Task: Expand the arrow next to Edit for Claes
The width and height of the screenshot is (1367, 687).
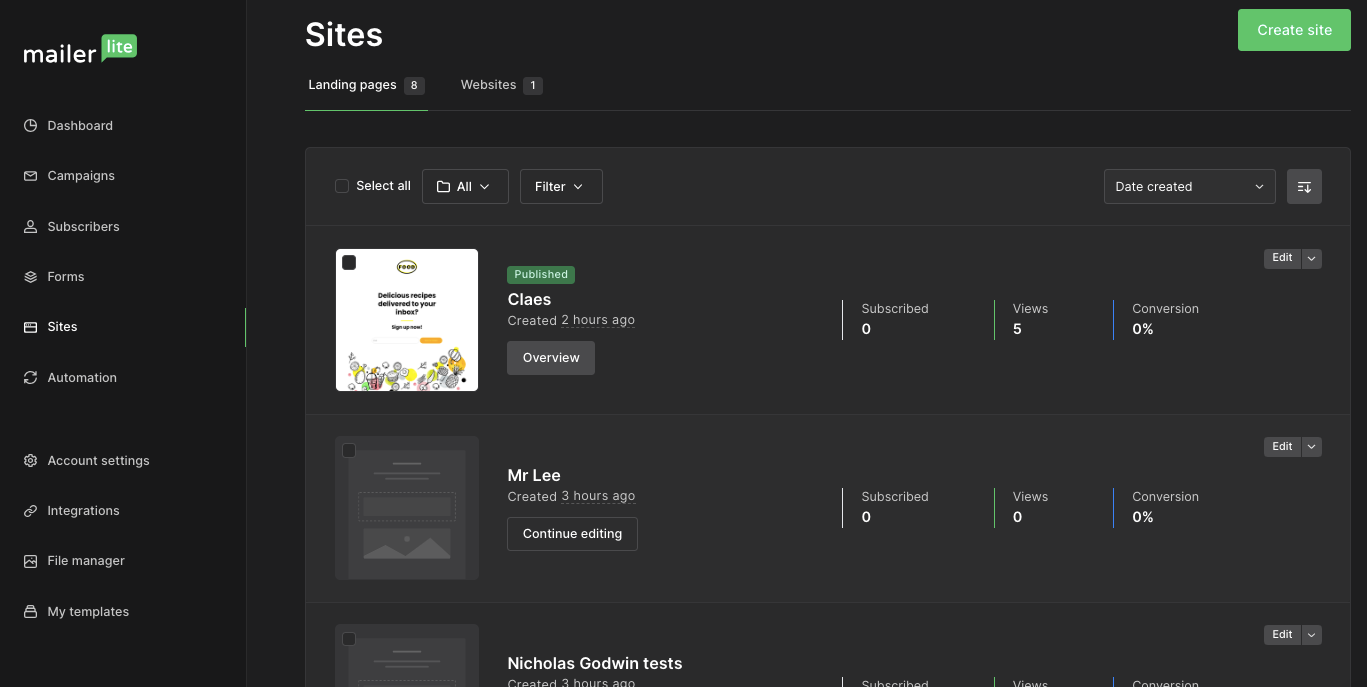Action: pos(1312,258)
